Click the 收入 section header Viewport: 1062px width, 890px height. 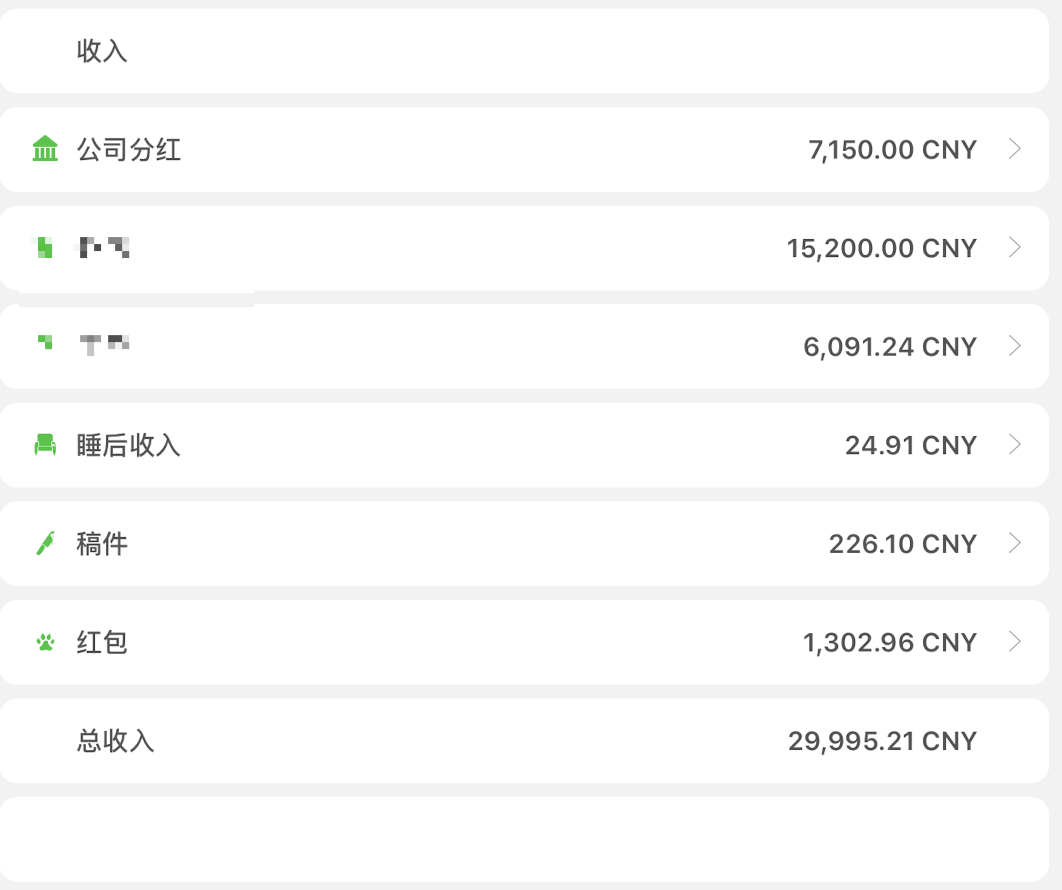coord(102,51)
